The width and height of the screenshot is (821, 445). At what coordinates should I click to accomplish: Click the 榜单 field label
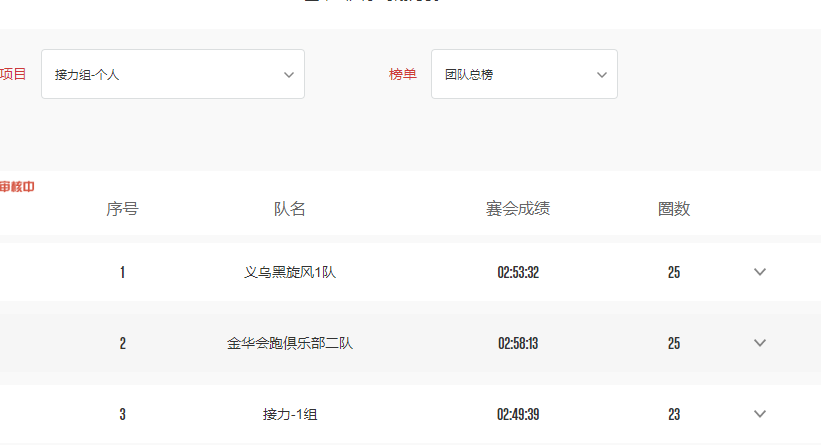(403, 74)
